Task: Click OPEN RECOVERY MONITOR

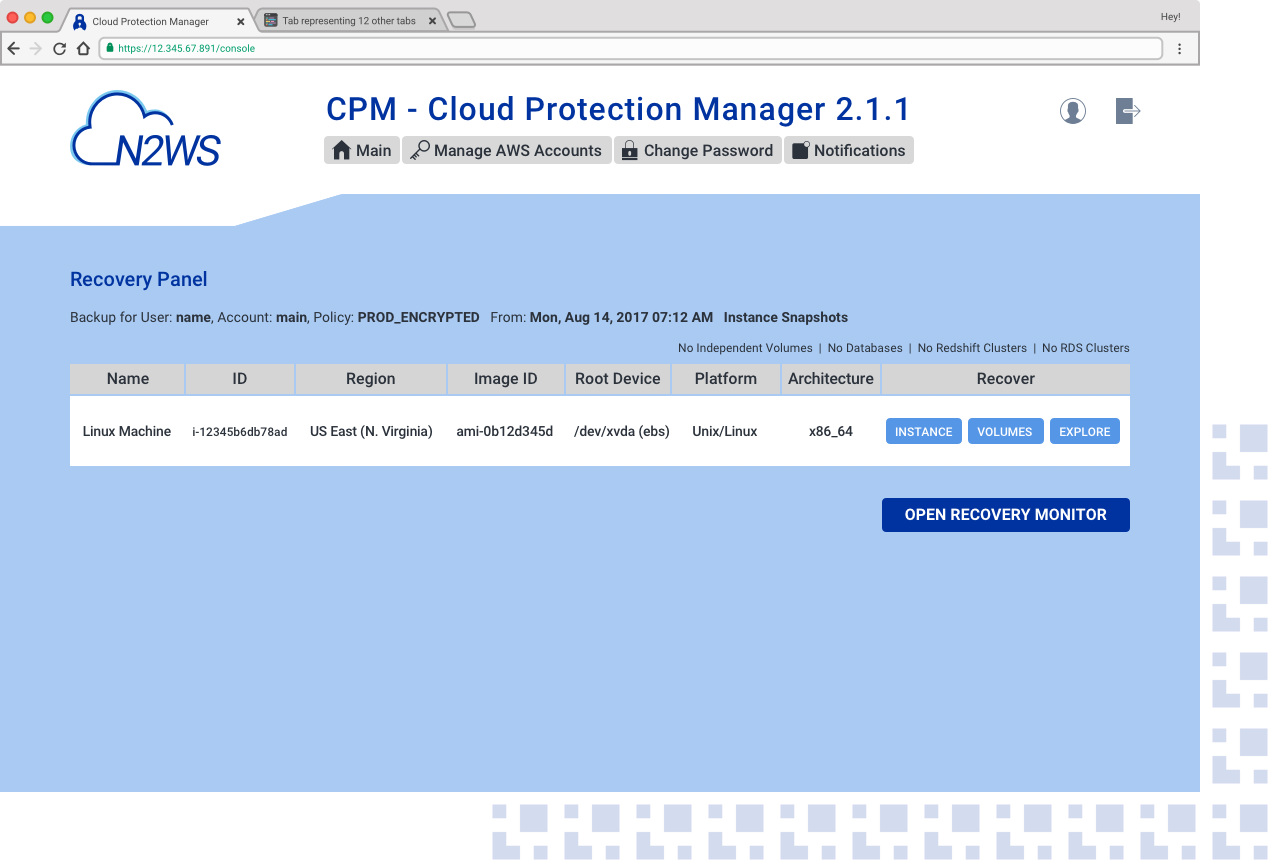Action: coord(1006,515)
